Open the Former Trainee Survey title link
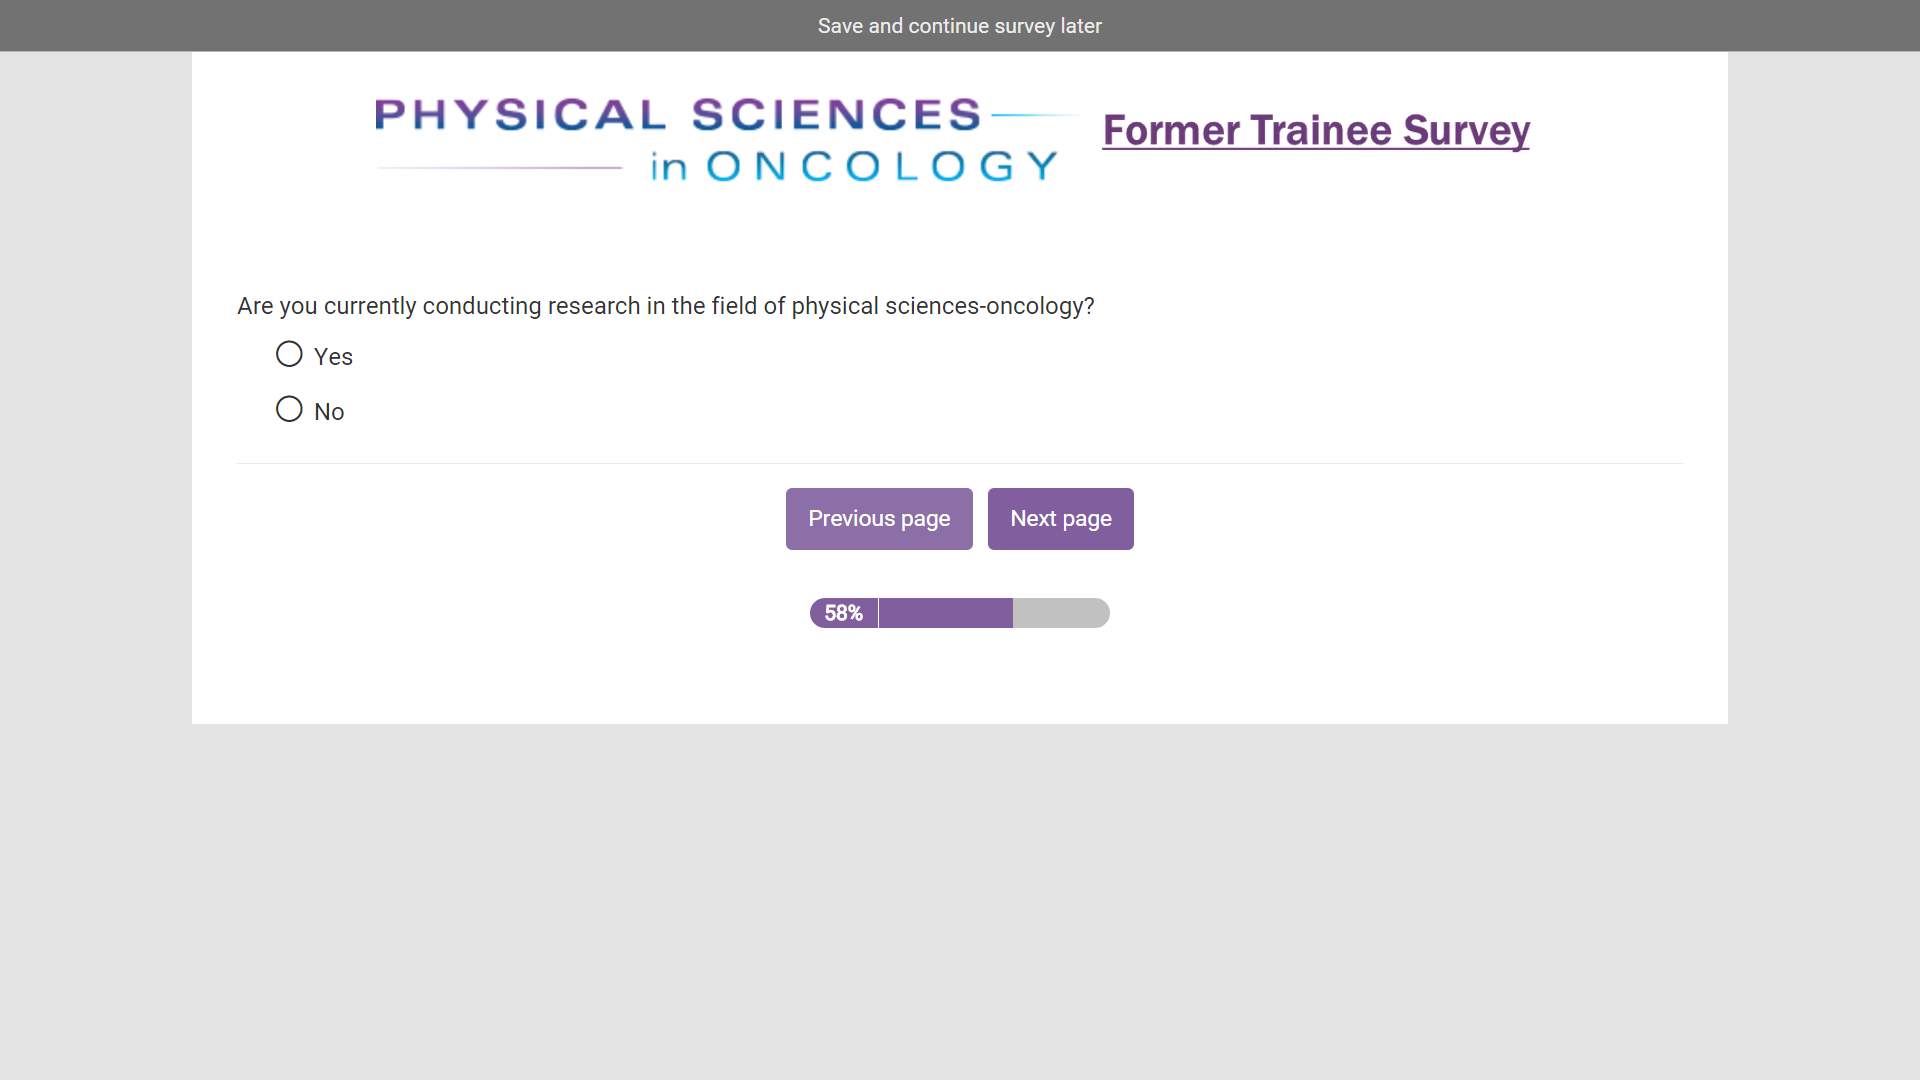The image size is (1920, 1080). click(x=1316, y=131)
